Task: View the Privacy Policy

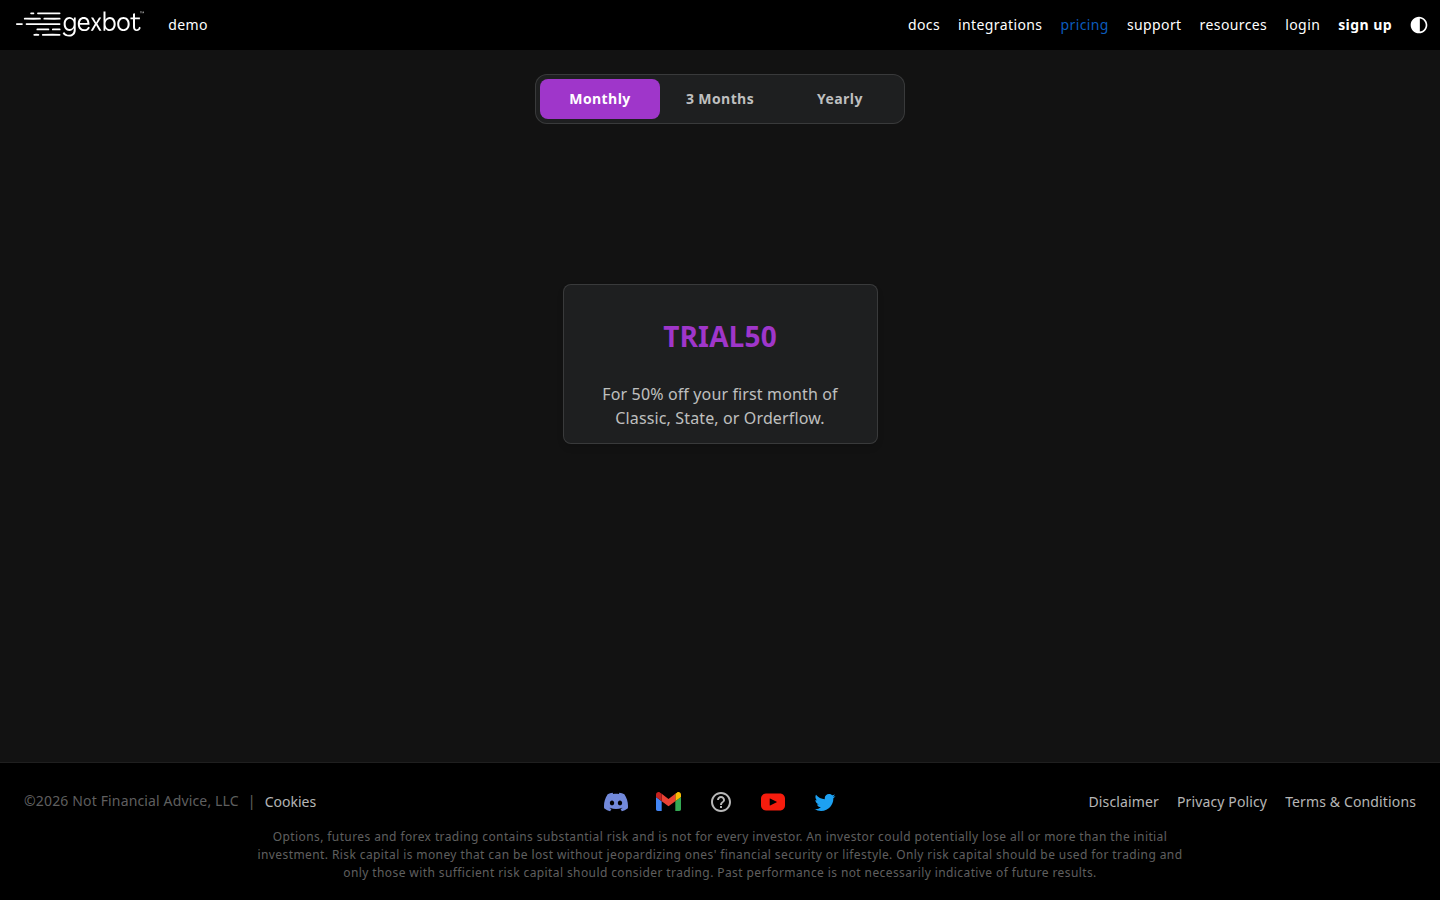Action: (1222, 802)
